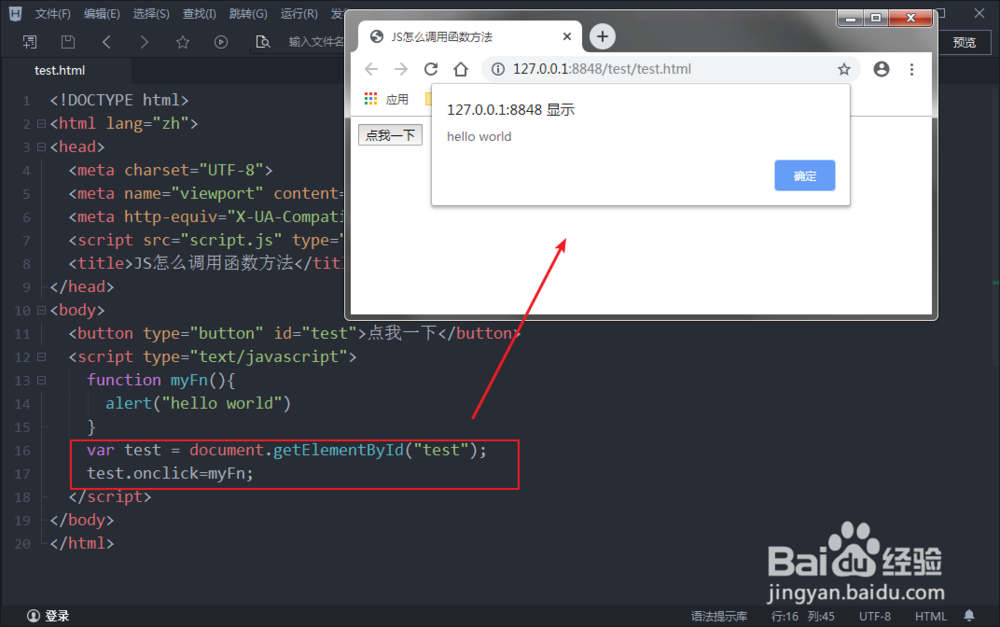Click the meta charset="UTF-8" line

171,170
